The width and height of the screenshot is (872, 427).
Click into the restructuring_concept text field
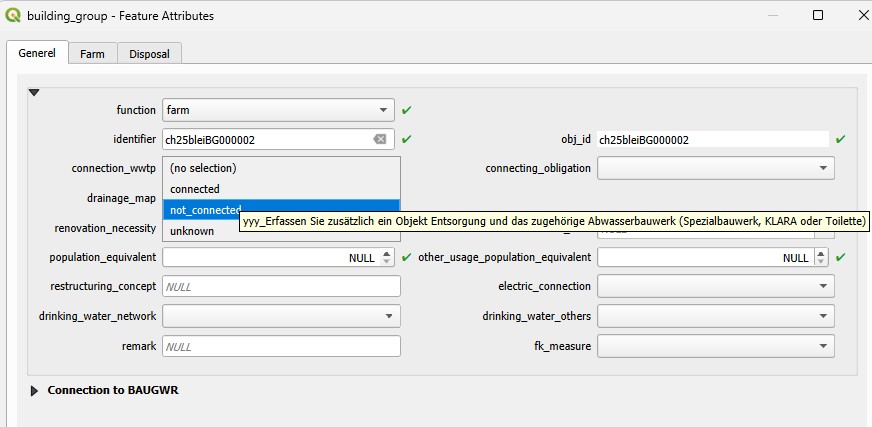[x=280, y=286]
